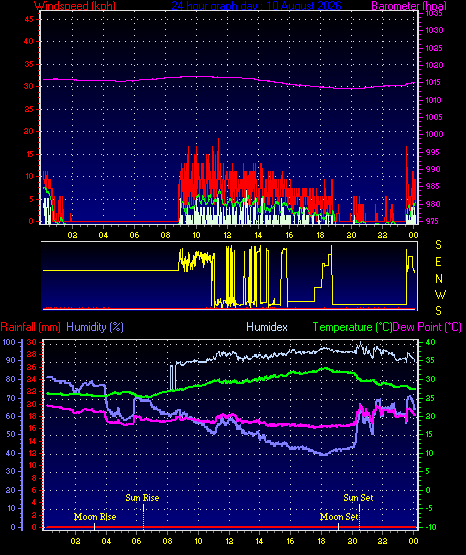
Task: Click the Moon Rise marker label
Action: click(x=95, y=517)
